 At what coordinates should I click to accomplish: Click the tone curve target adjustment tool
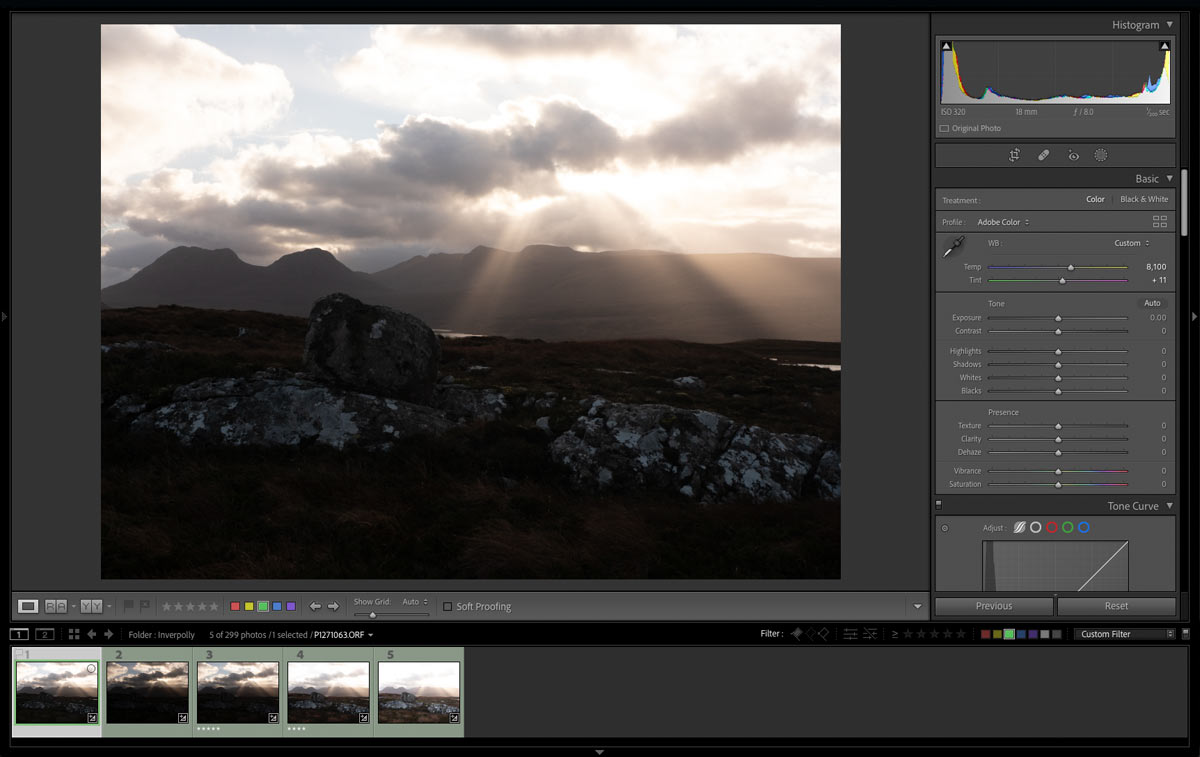(944, 528)
